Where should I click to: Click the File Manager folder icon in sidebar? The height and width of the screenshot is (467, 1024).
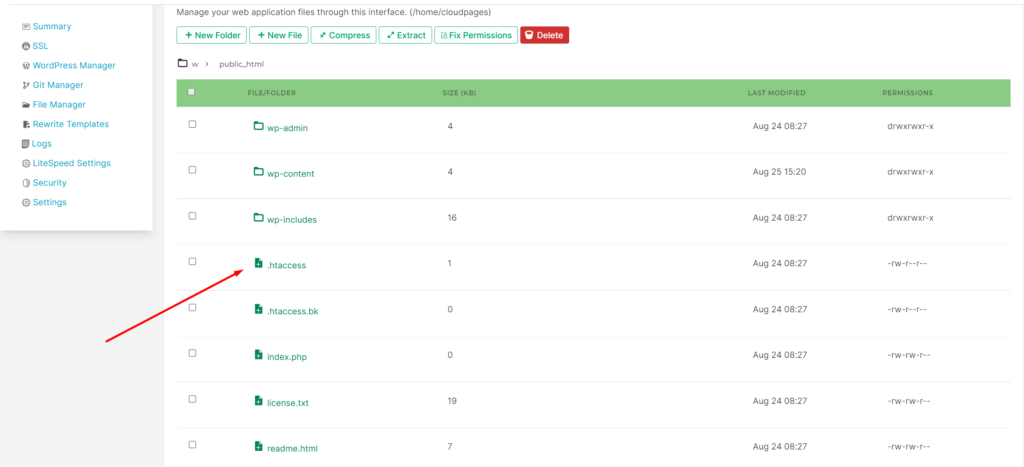26,105
